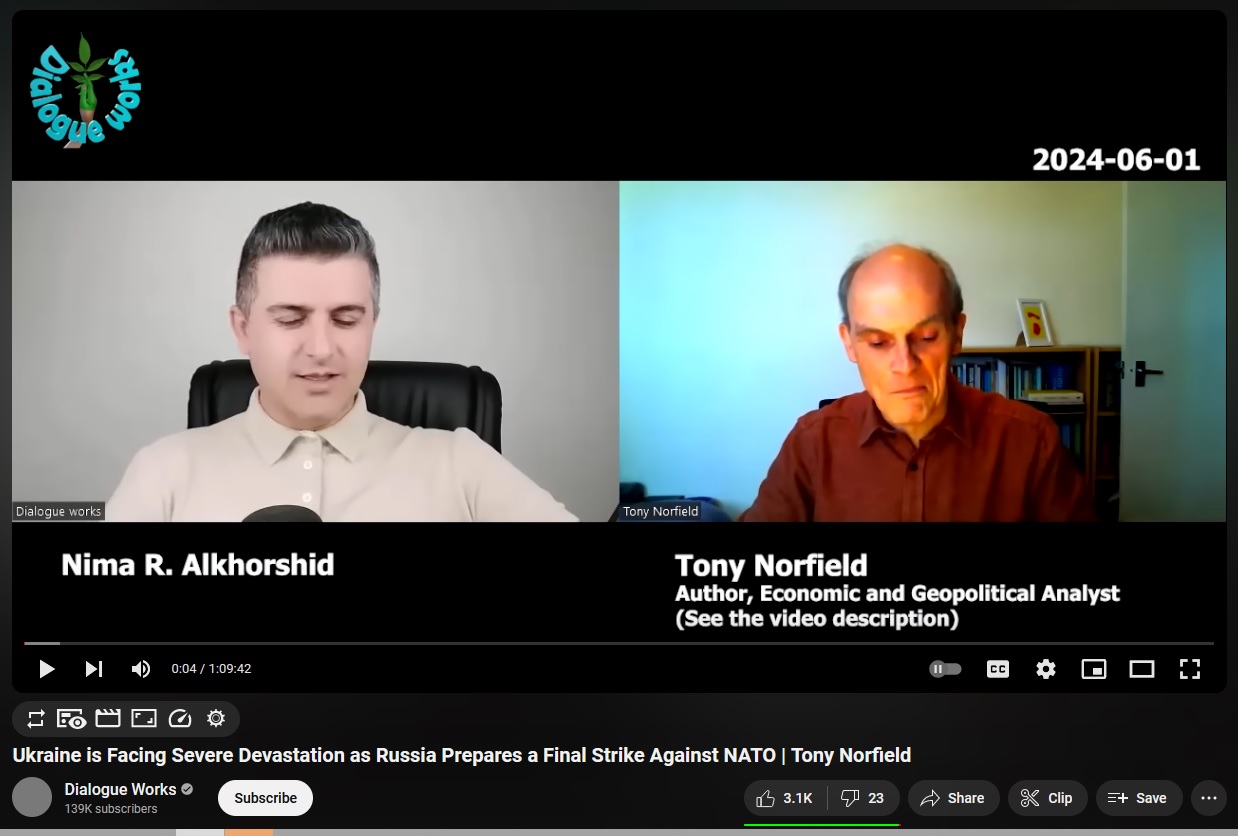Play the video
The height and width of the screenshot is (836, 1238).
(46, 669)
